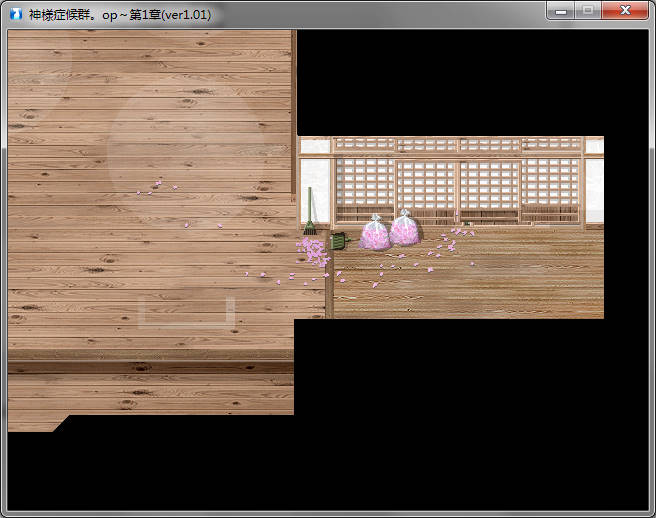Screen dimensions: 656x518
Task: Click the application icon in the title bar
Action: pyautogui.click(x=17, y=14)
